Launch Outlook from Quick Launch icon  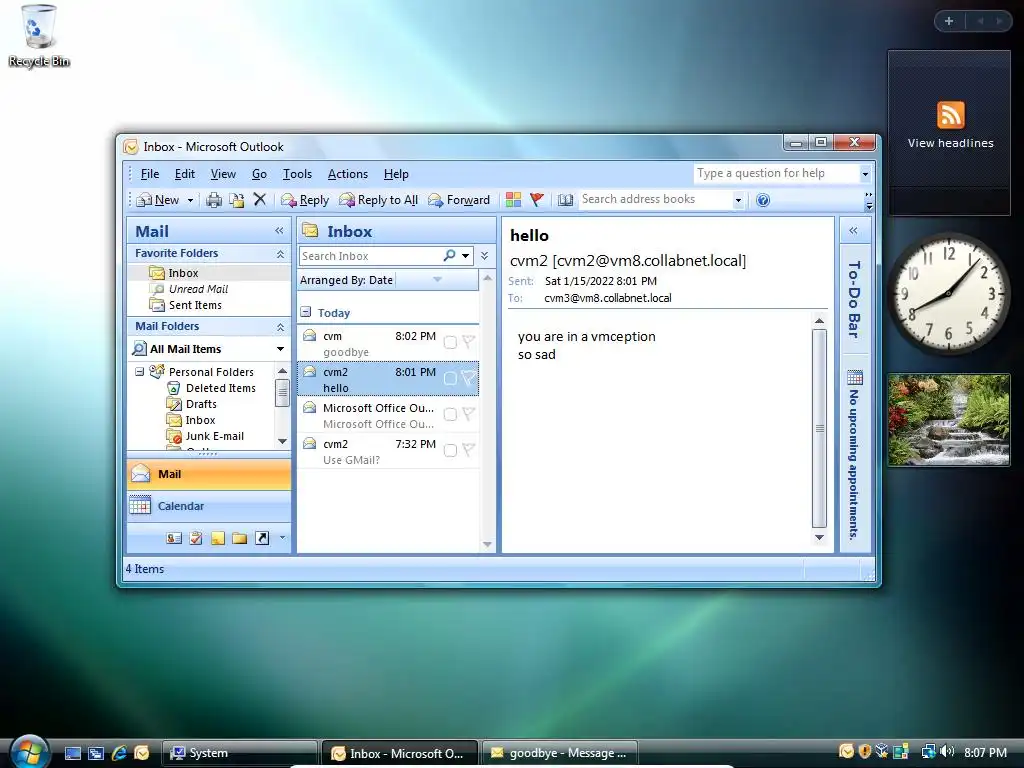pyautogui.click(x=142, y=753)
